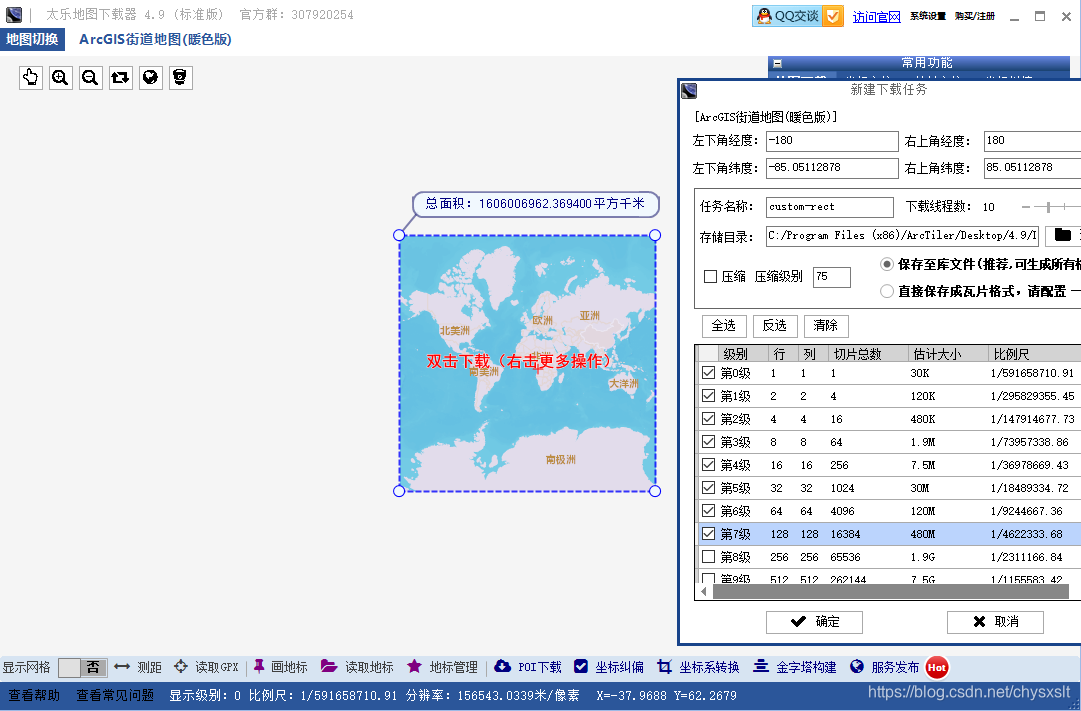Click the dialog logo in 新建下载任务
The image size is (1081, 711).
click(689, 90)
